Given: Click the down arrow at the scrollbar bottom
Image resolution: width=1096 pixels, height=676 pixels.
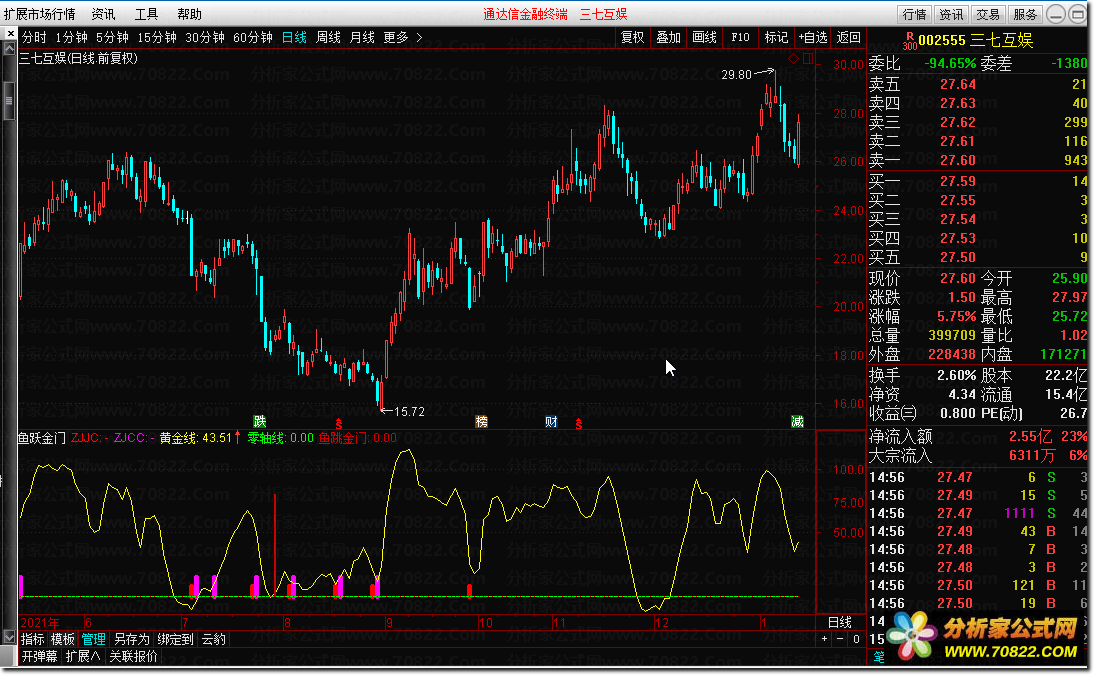Looking at the screenshot, I should [9, 637].
